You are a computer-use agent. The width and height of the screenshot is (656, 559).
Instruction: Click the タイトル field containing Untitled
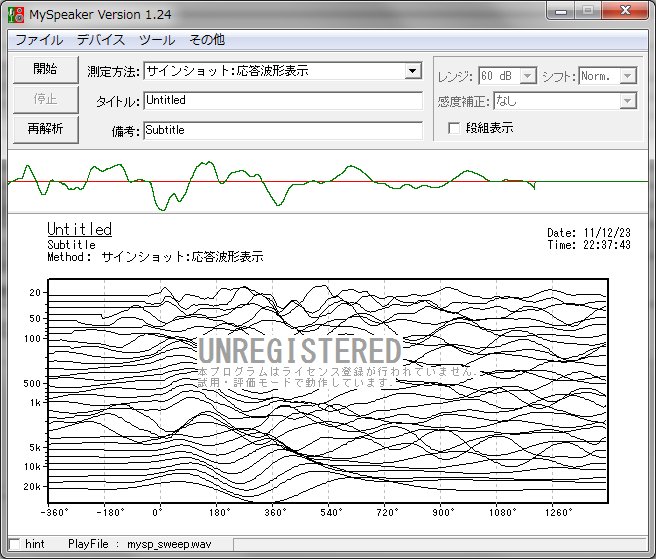[x=283, y=100]
